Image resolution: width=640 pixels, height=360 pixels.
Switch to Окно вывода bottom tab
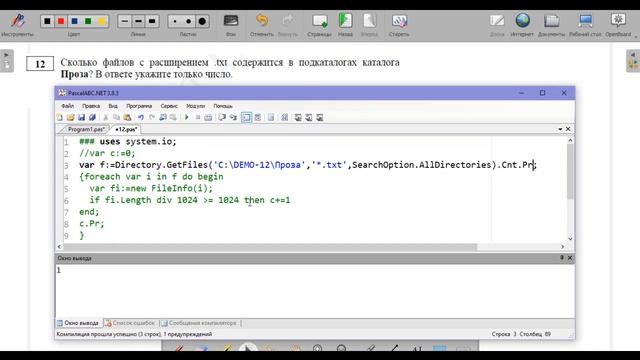(x=78, y=323)
